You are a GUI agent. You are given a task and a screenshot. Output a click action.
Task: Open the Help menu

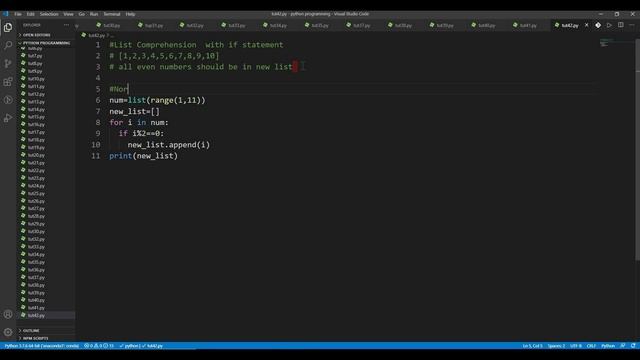coord(130,14)
